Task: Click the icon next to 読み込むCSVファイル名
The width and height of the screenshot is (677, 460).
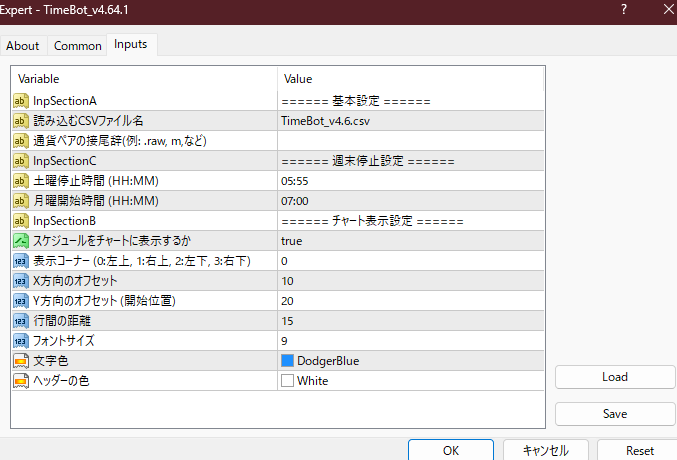Action: pos(21,121)
